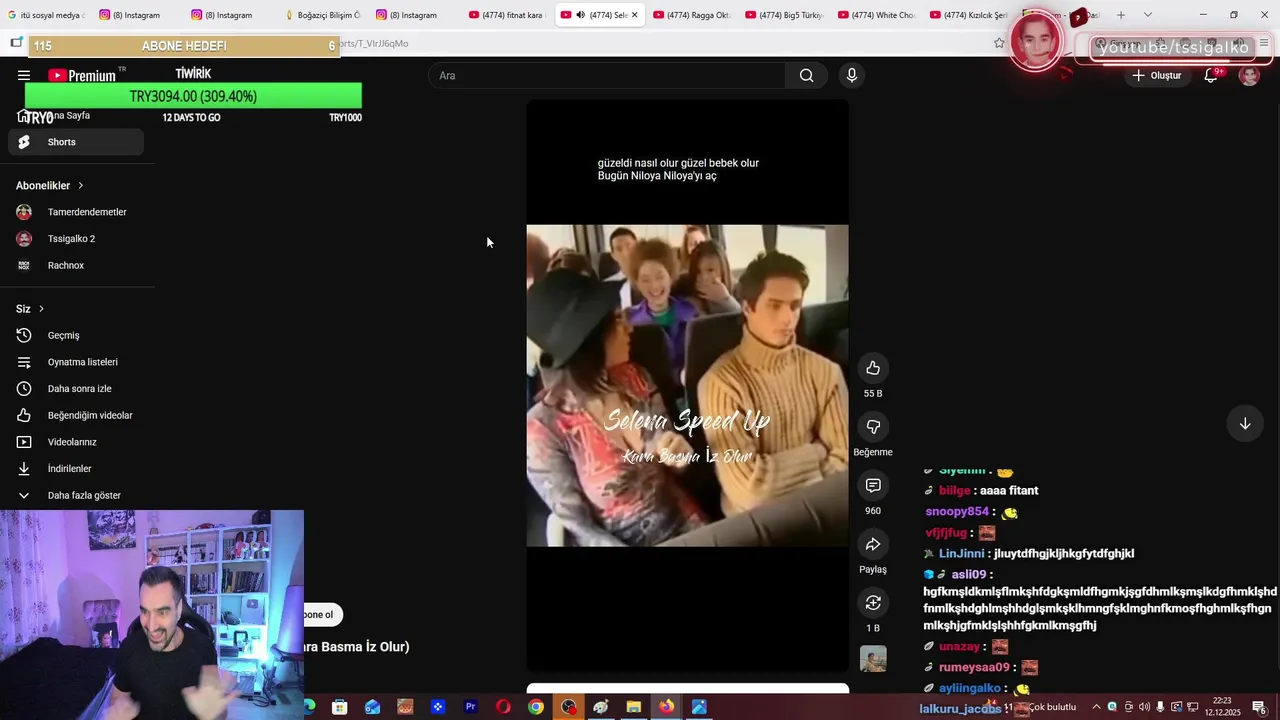Show hidden system tray icons
Image resolution: width=1280 pixels, height=720 pixels.
[x=1096, y=707]
